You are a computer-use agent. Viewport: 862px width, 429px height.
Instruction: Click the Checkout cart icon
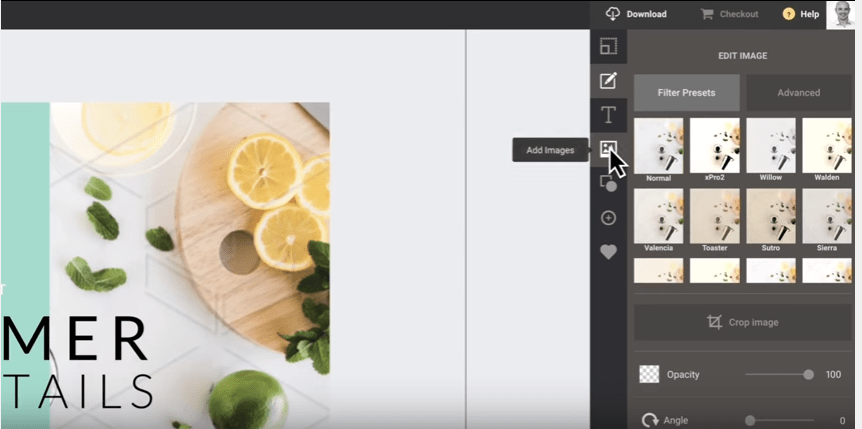point(707,14)
